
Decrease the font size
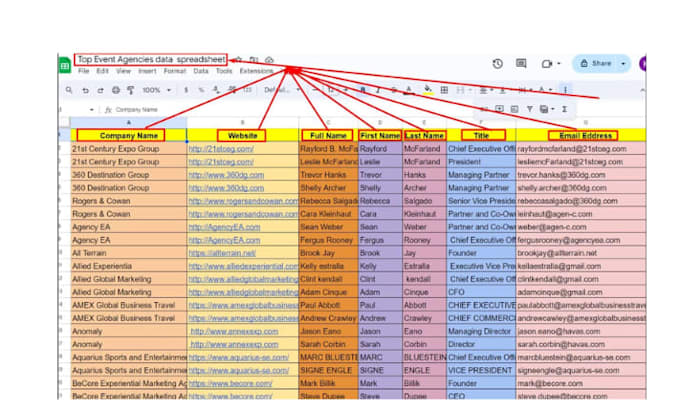click(315, 90)
